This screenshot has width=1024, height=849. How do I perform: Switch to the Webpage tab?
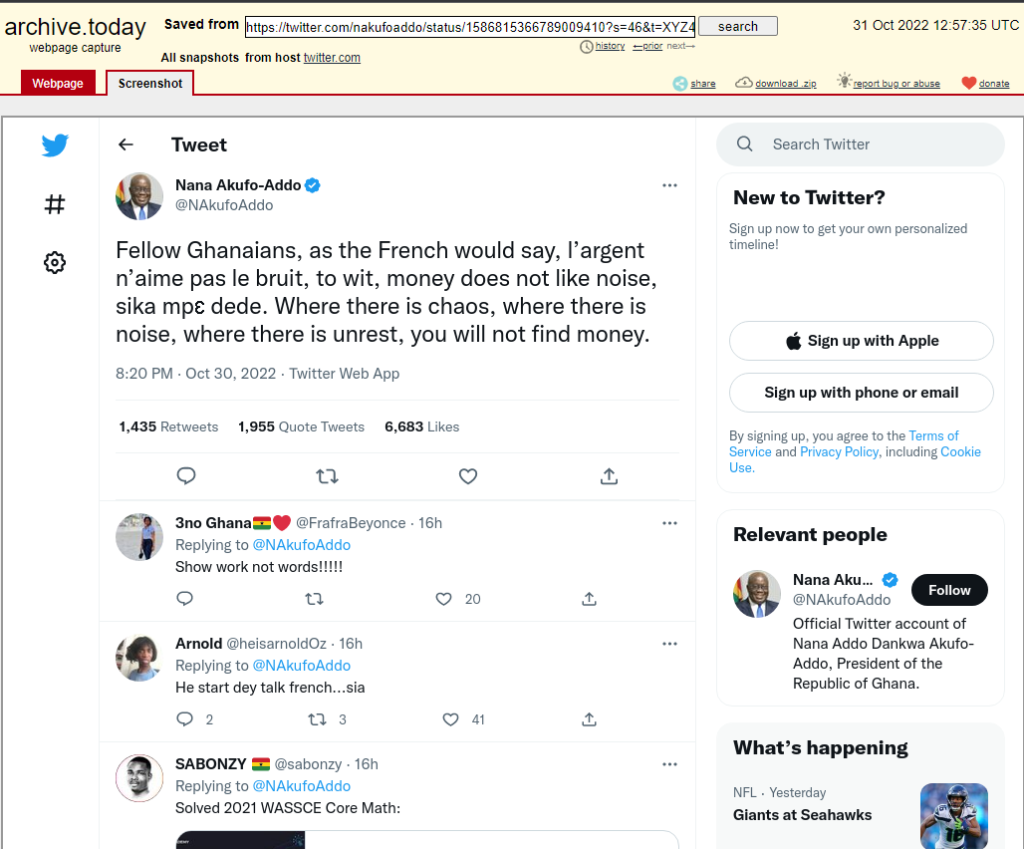[58, 83]
